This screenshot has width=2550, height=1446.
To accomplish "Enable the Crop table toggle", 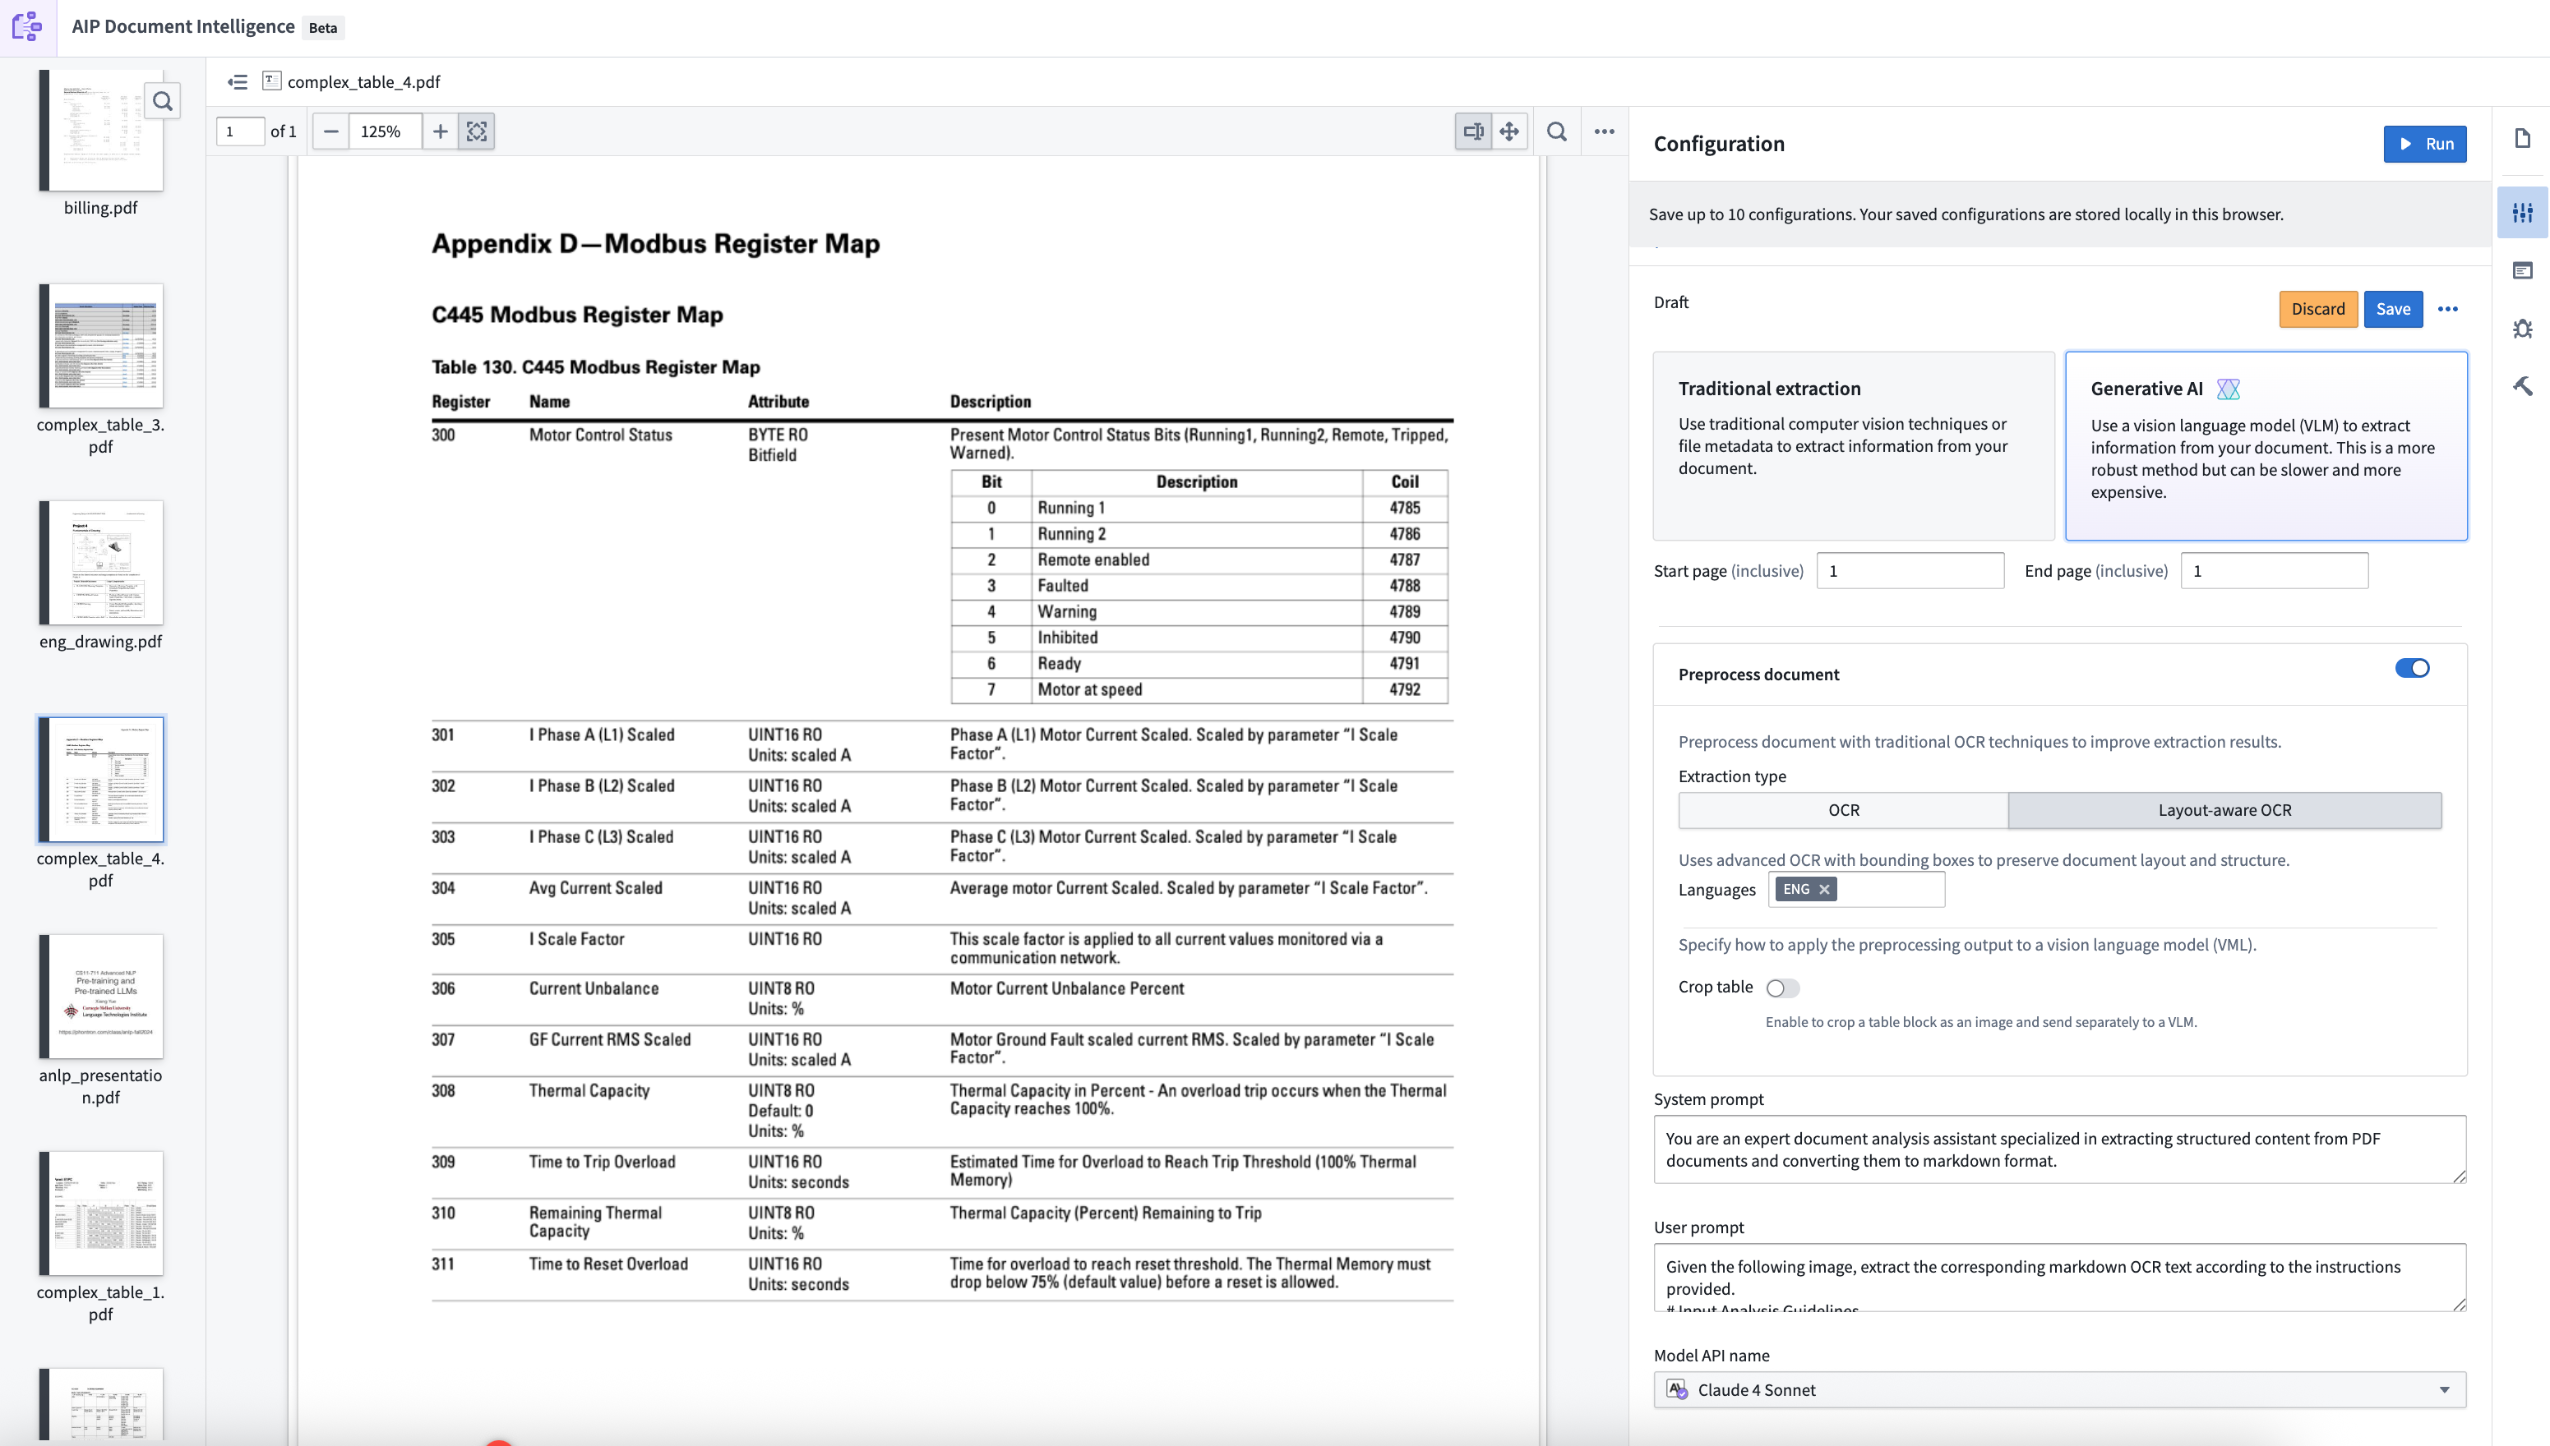I will (1783, 987).
